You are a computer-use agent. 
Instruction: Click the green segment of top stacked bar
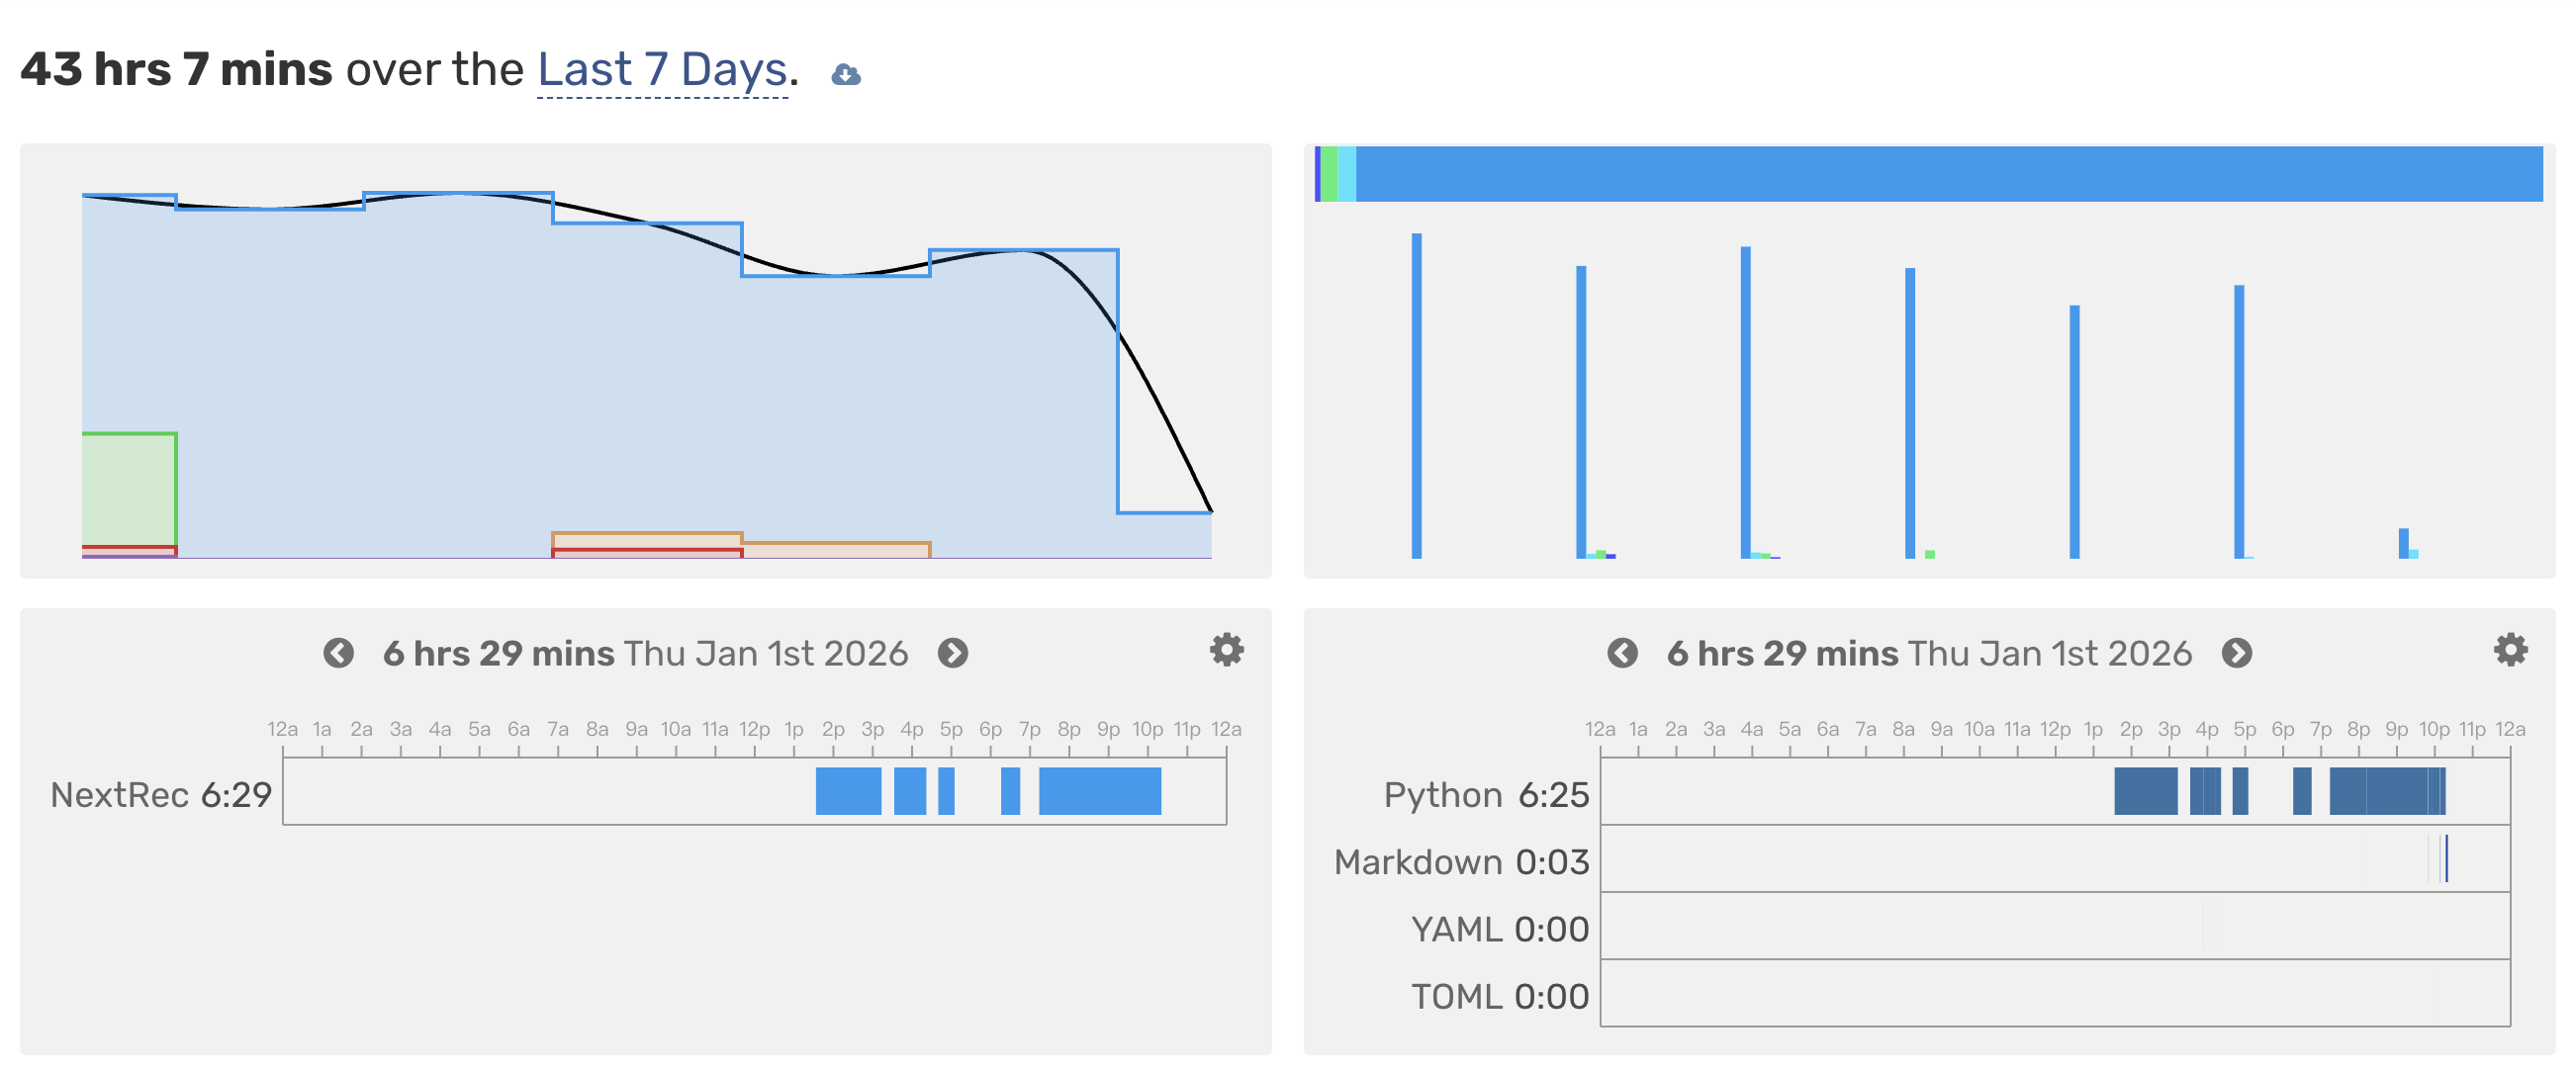[1329, 174]
